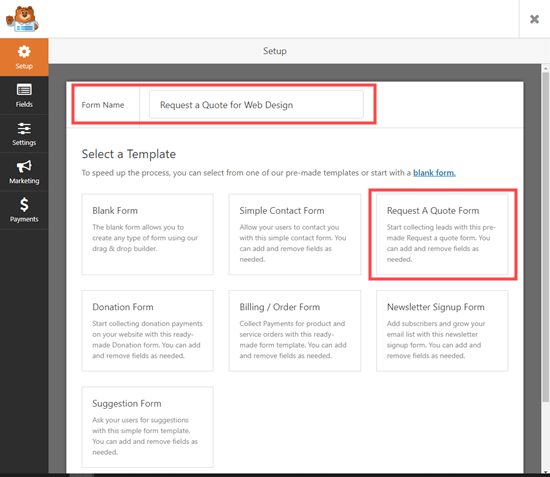Click the Select a Template heading
Viewport: 550px width, 477px height.
click(x=129, y=154)
